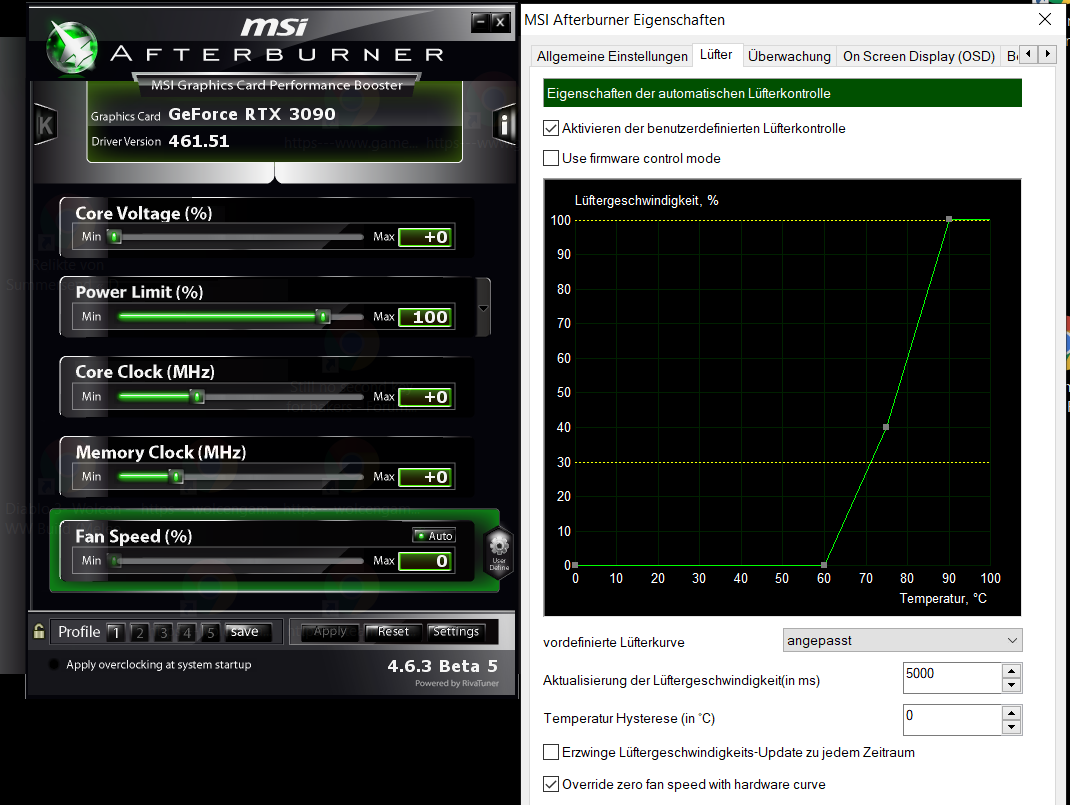Toggle 'Apply overclocking at system startup'

click(x=55, y=664)
